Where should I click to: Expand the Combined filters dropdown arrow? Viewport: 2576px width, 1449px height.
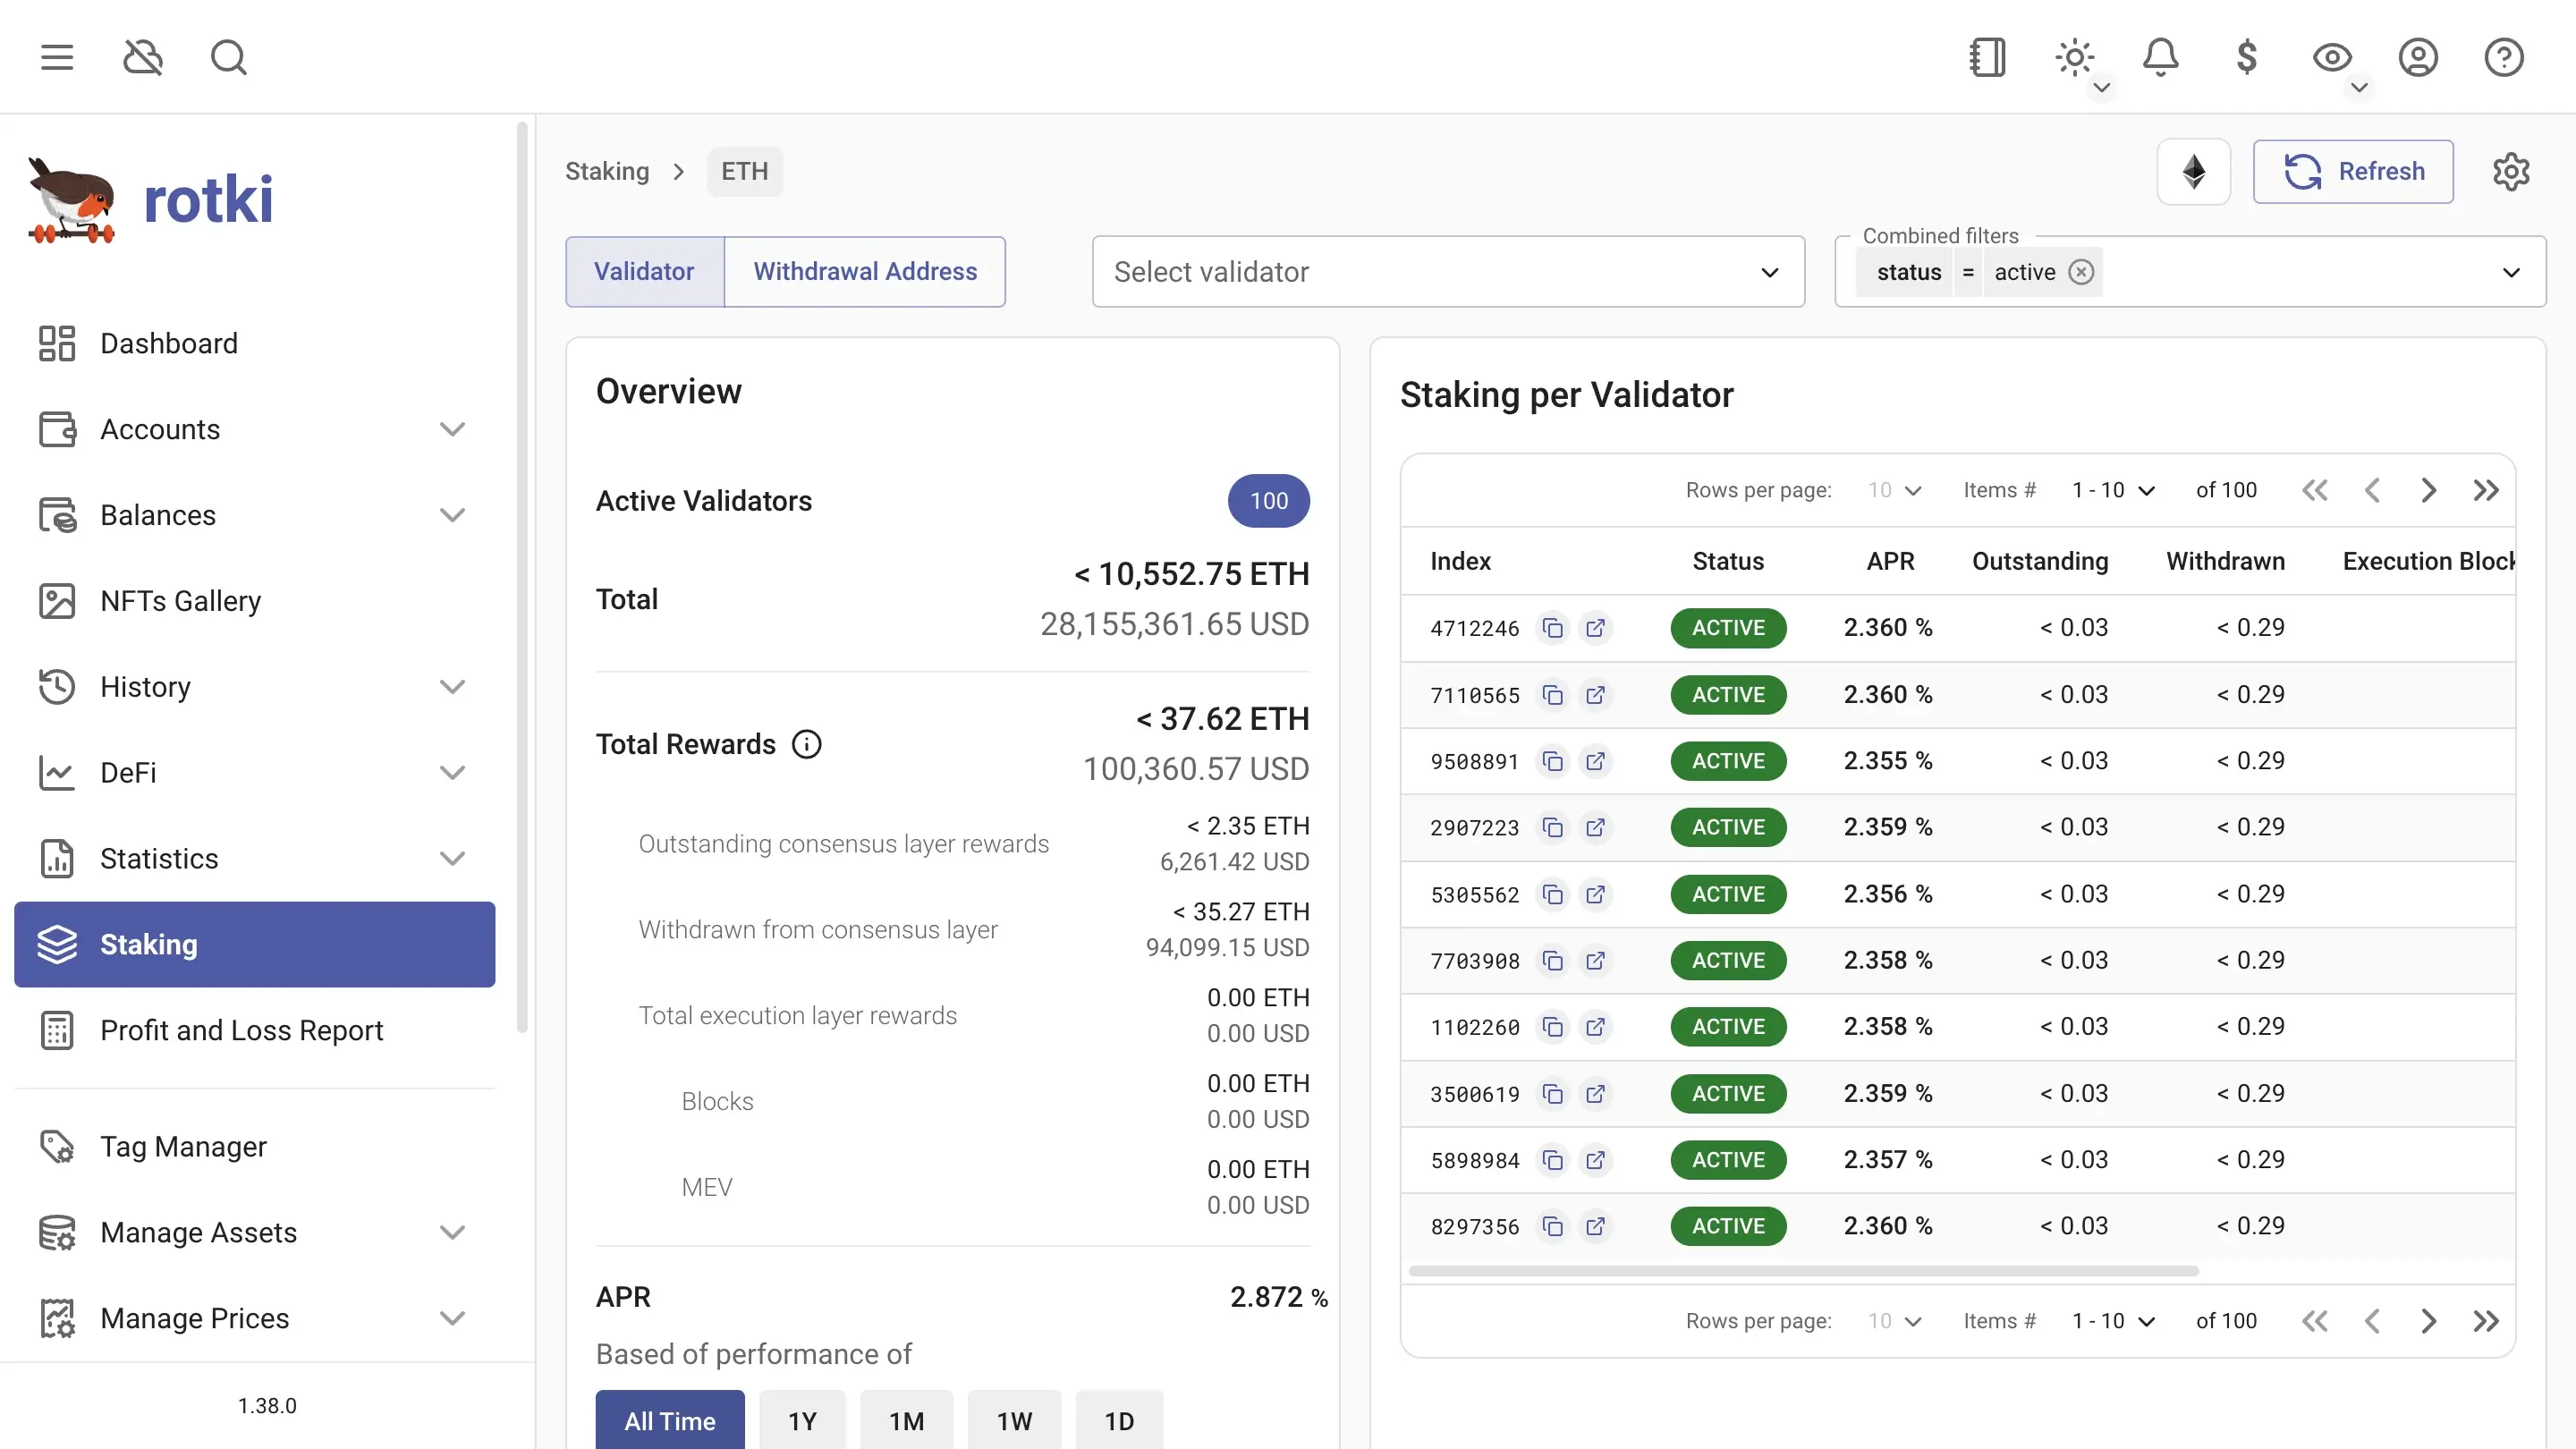tap(2511, 272)
